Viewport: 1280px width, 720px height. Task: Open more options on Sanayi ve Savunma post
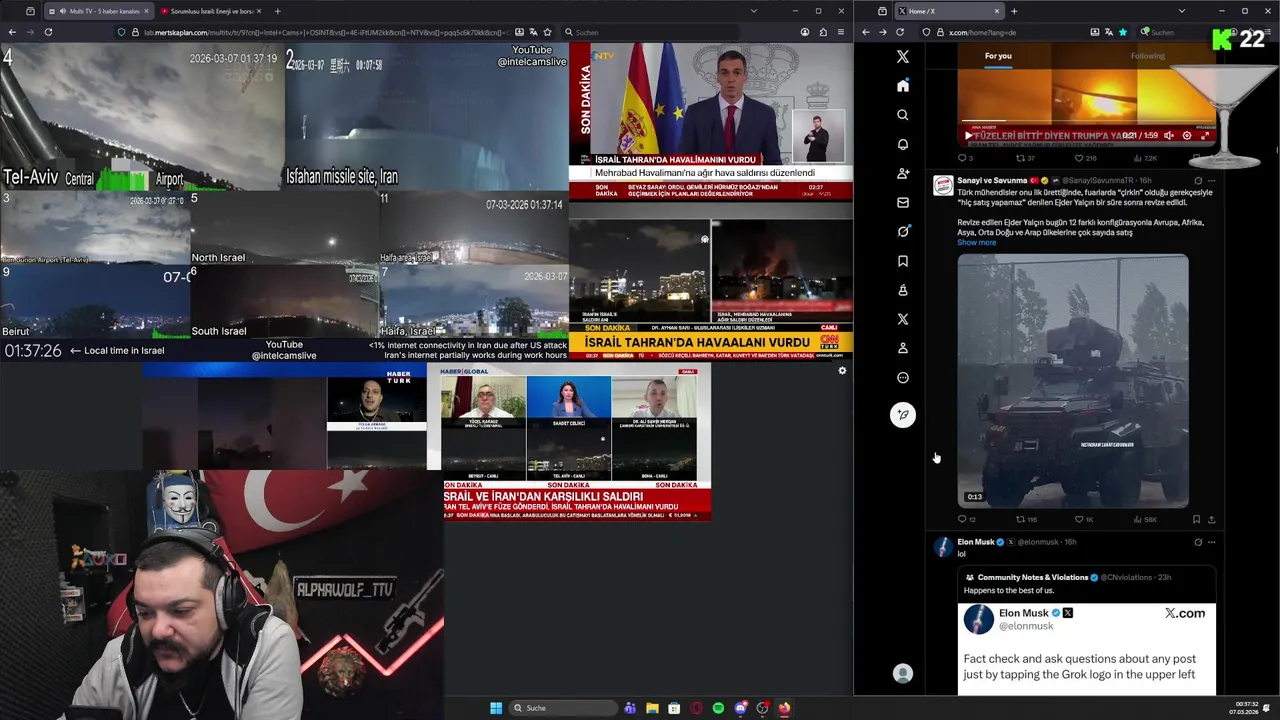(1212, 181)
